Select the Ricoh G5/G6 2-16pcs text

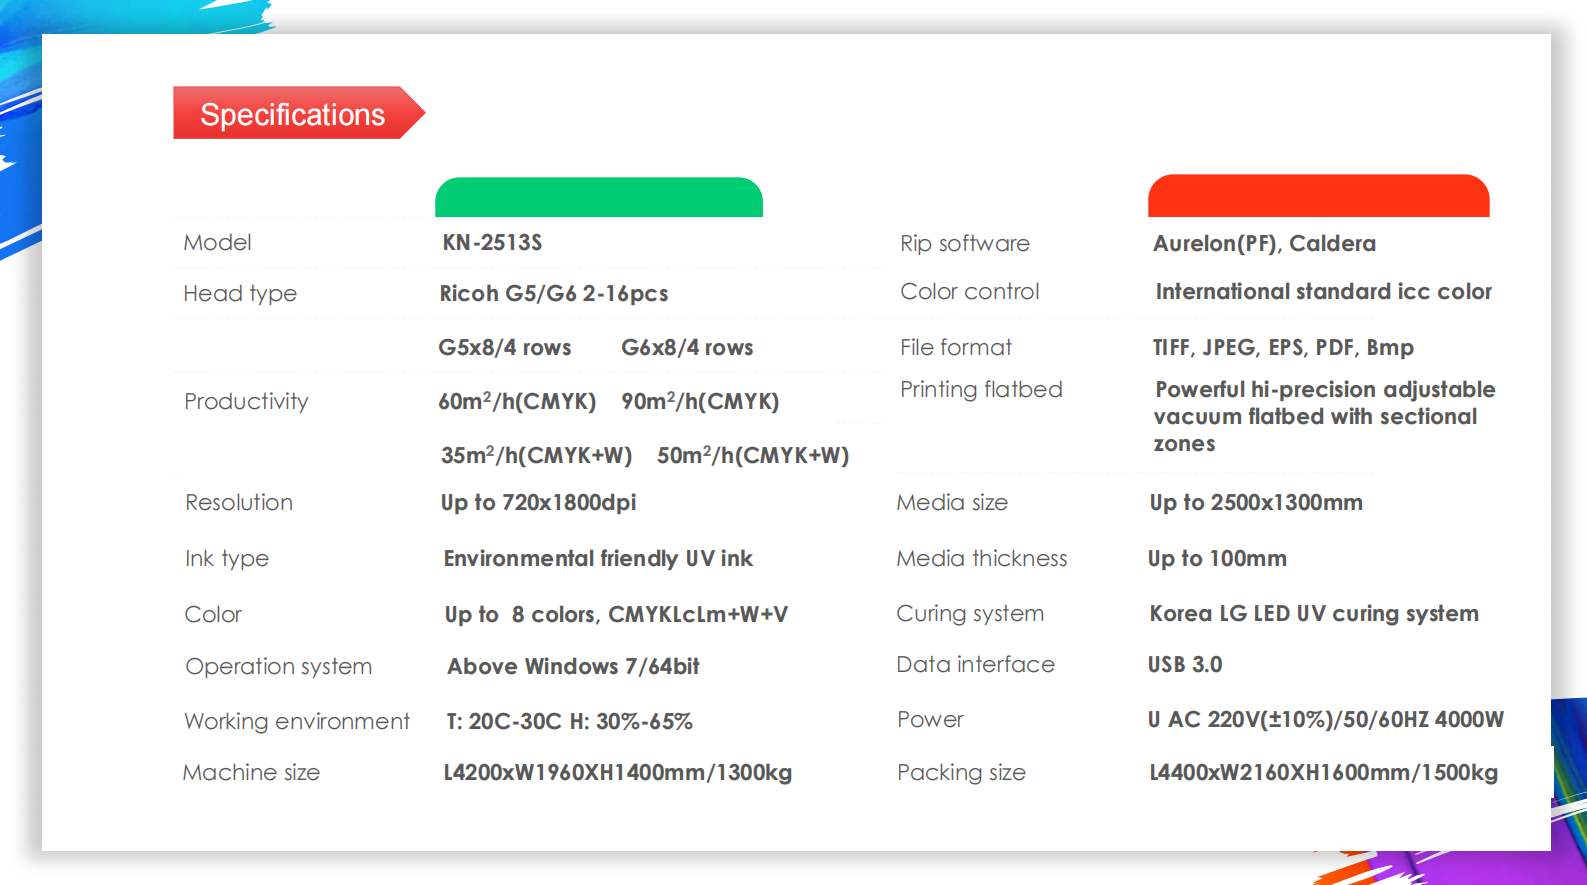point(553,294)
